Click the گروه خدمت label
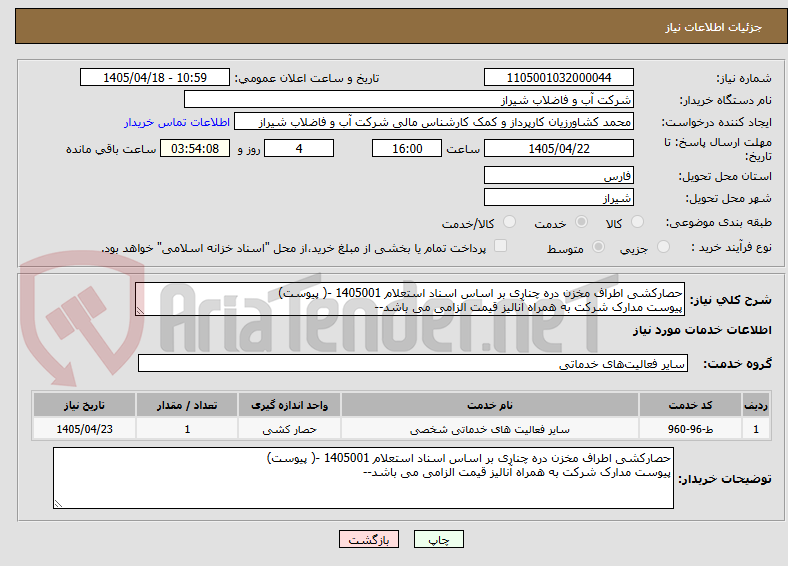788x566 pixels. click(737, 363)
